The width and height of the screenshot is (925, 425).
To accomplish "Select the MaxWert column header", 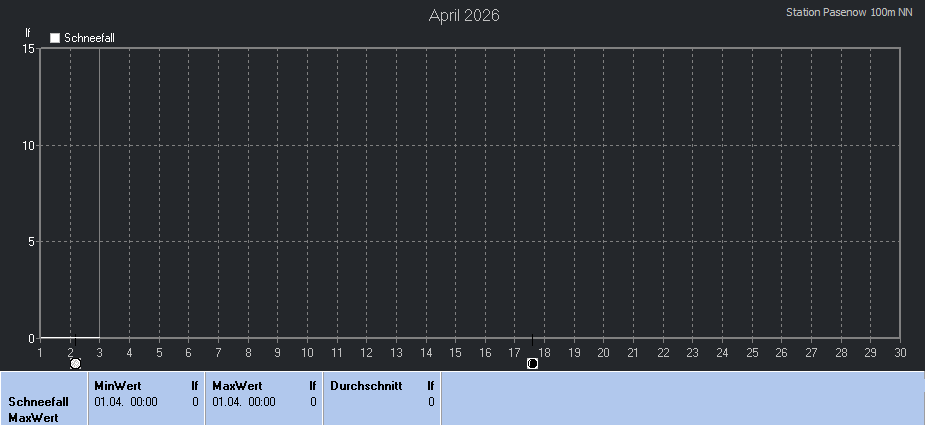I will click(237, 385).
